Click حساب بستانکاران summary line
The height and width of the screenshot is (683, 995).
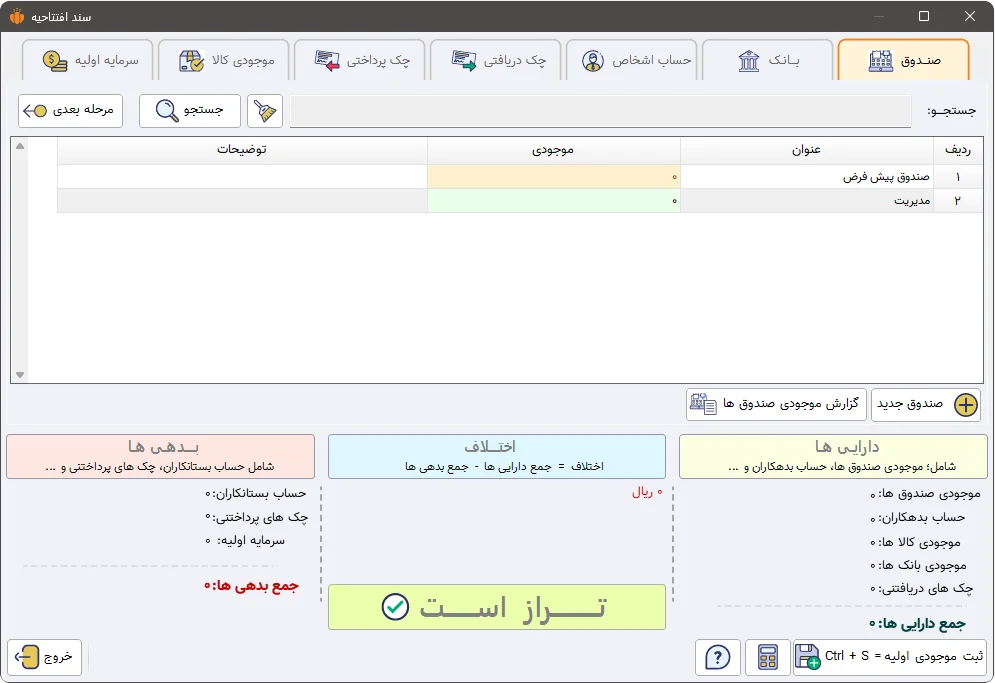point(256,493)
